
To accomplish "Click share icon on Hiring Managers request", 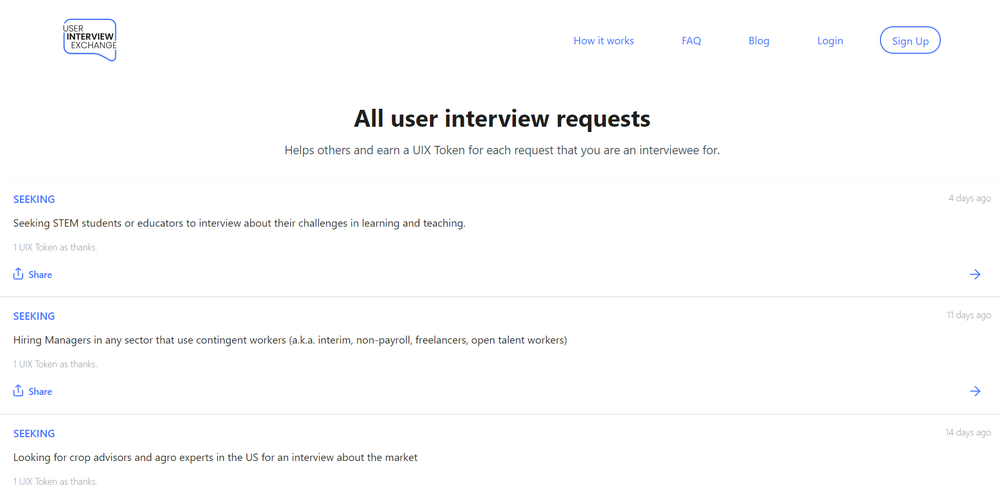I will coord(18,391).
